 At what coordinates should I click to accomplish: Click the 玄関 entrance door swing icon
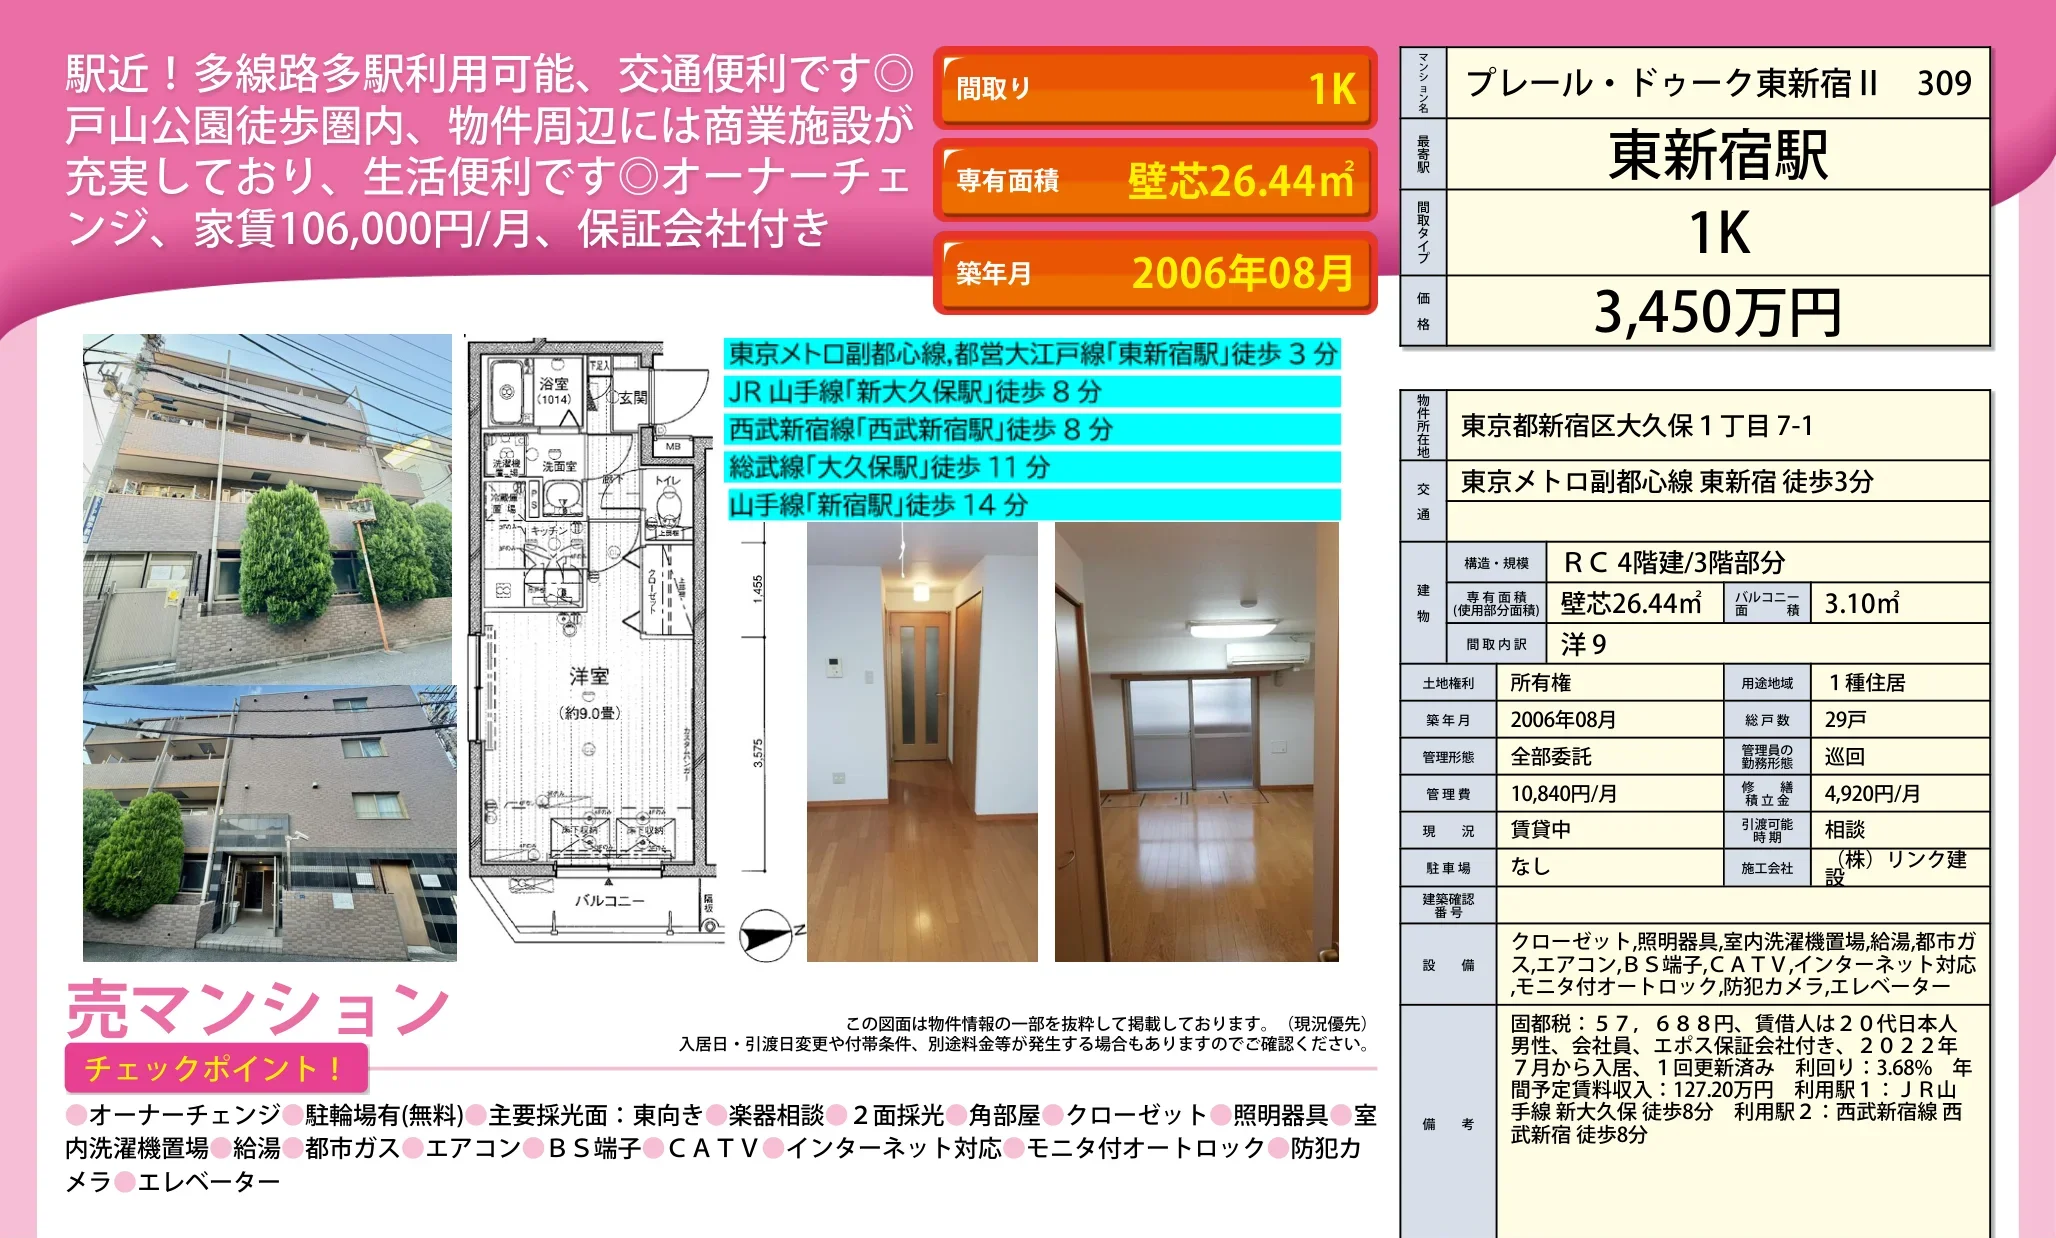(672, 395)
